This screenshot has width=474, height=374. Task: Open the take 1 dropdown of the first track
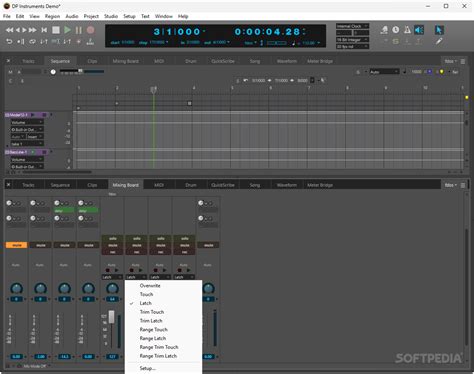(27, 144)
